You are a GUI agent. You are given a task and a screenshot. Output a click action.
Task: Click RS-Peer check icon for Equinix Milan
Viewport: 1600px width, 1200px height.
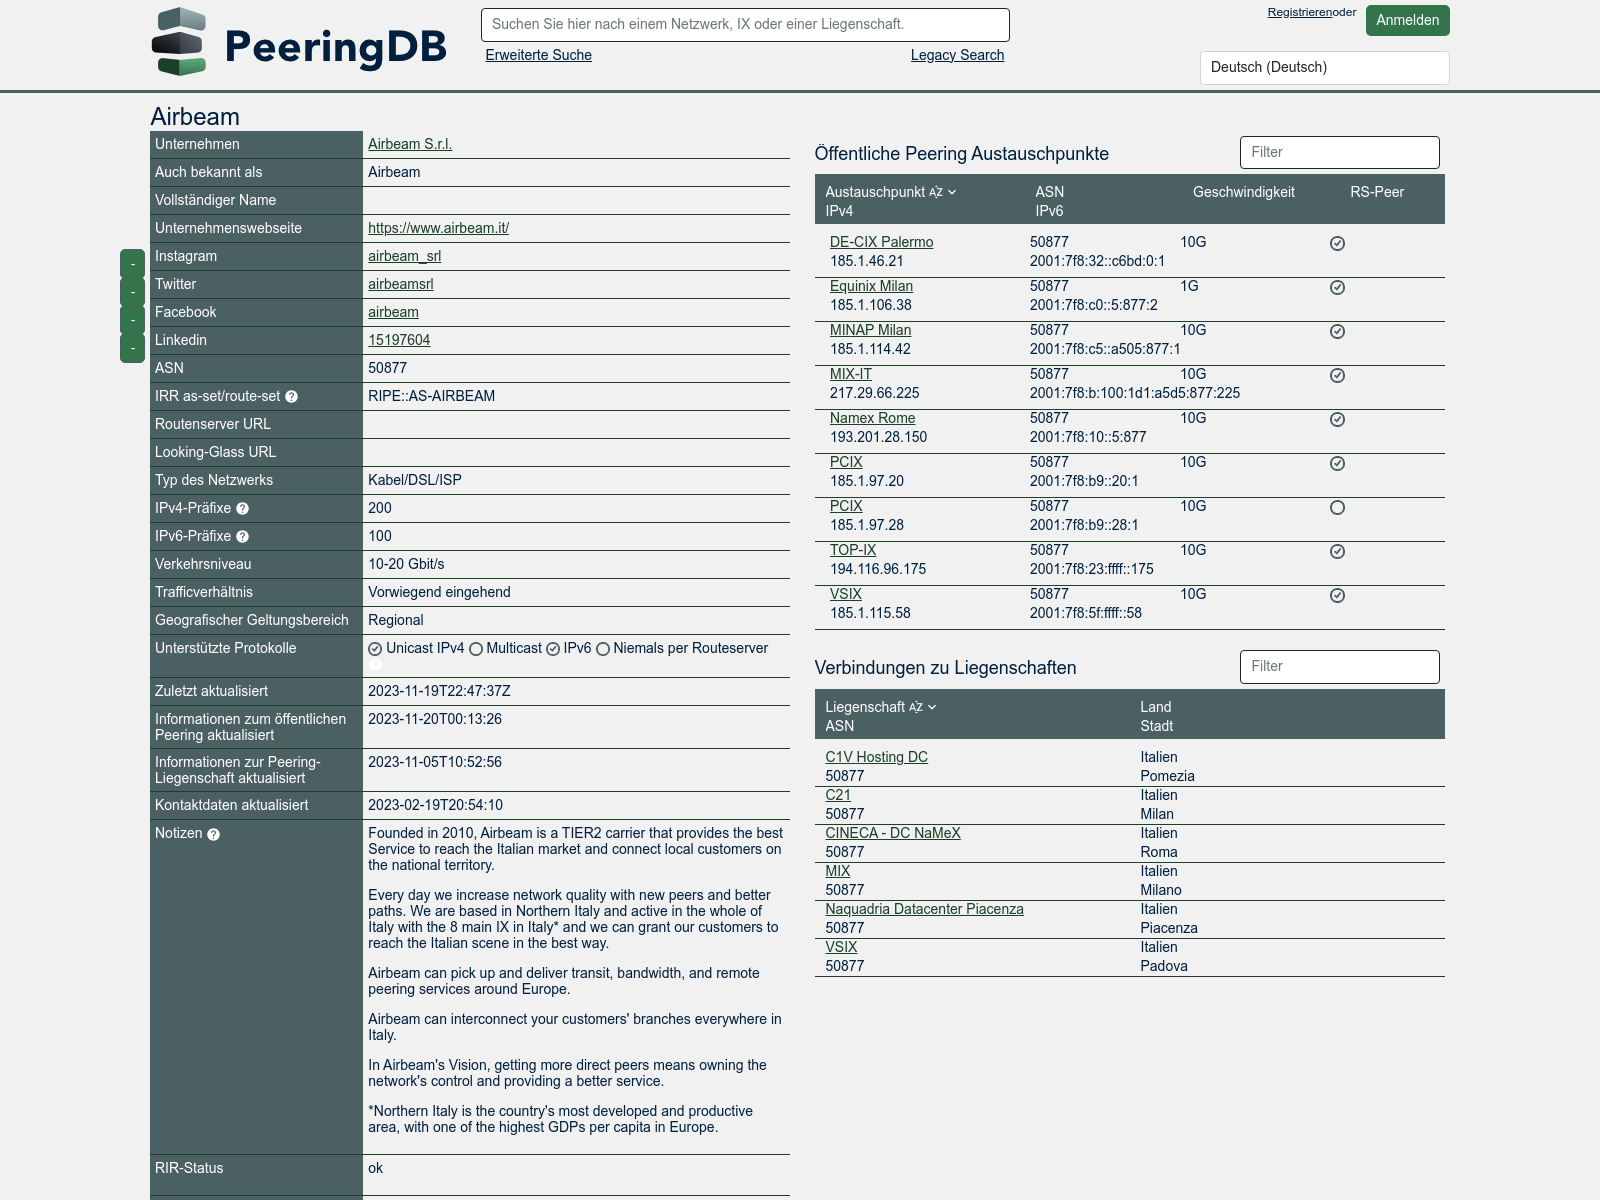pyautogui.click(x=1337, y=287)
